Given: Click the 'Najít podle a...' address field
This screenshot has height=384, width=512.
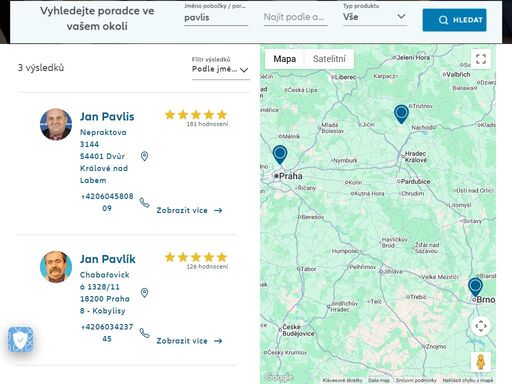Looking at the screenshot, I should (295, 17).
